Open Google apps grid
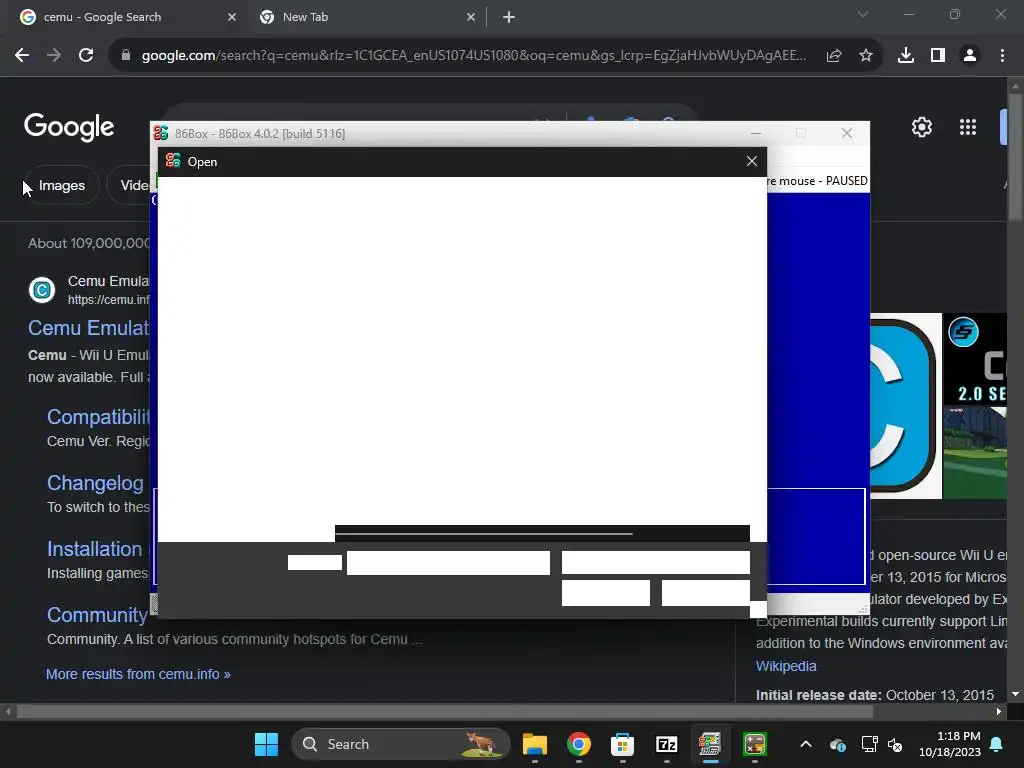Screen dimensions: 1024x768 [968, 127]
